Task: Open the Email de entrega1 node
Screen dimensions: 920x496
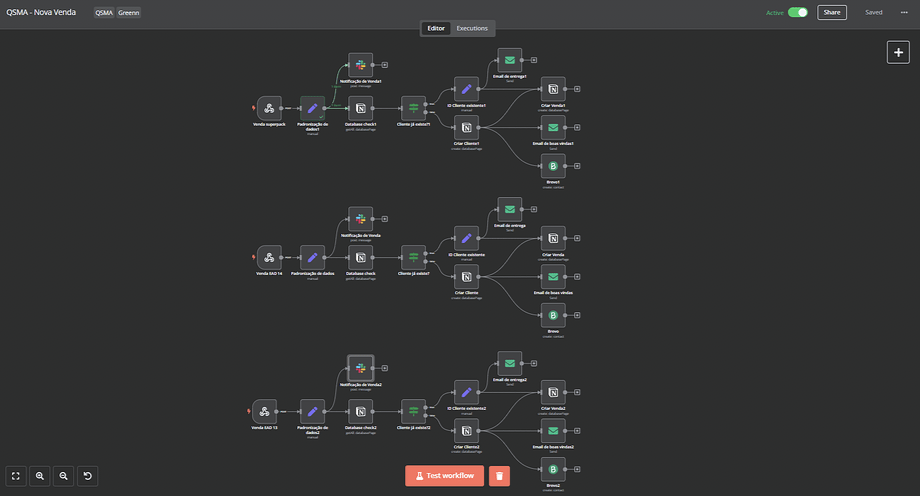Action: [x=510, y=60]
